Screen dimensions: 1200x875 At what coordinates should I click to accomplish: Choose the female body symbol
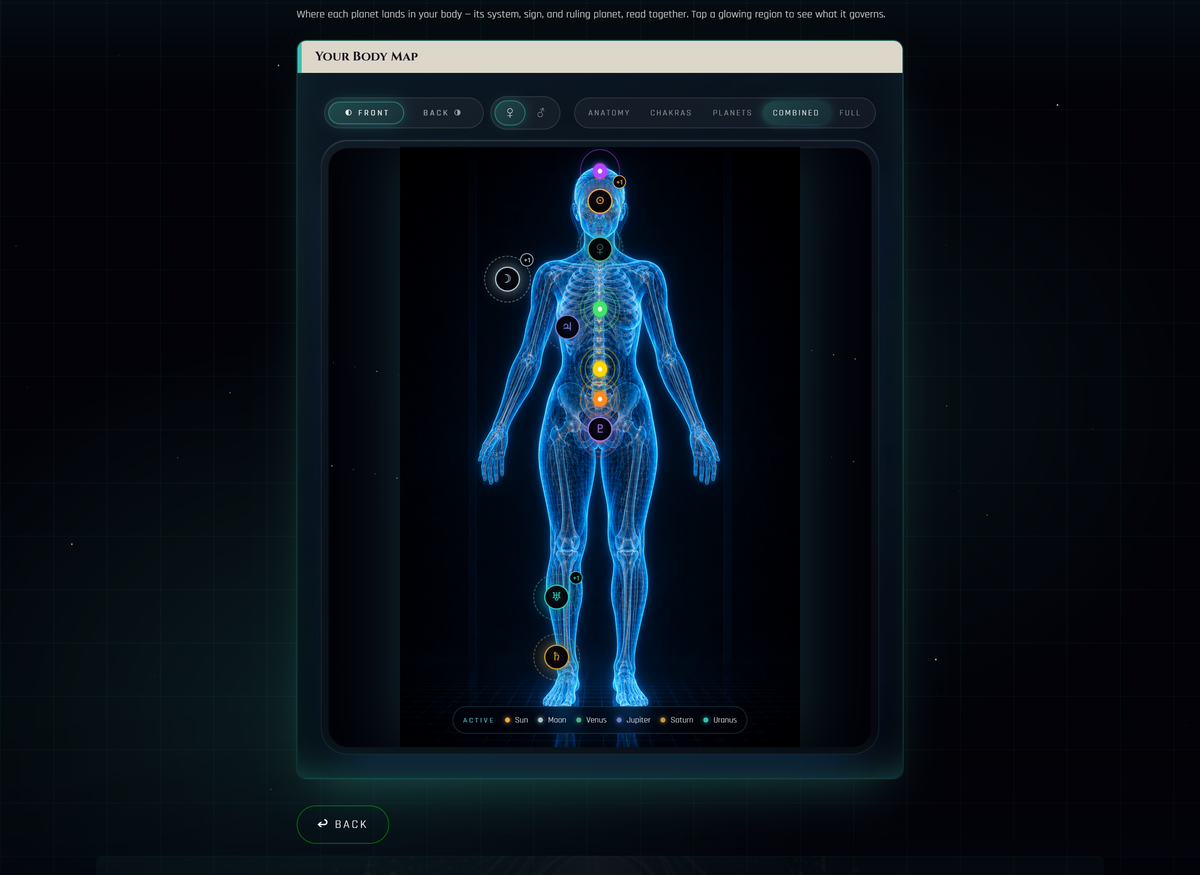510,113
